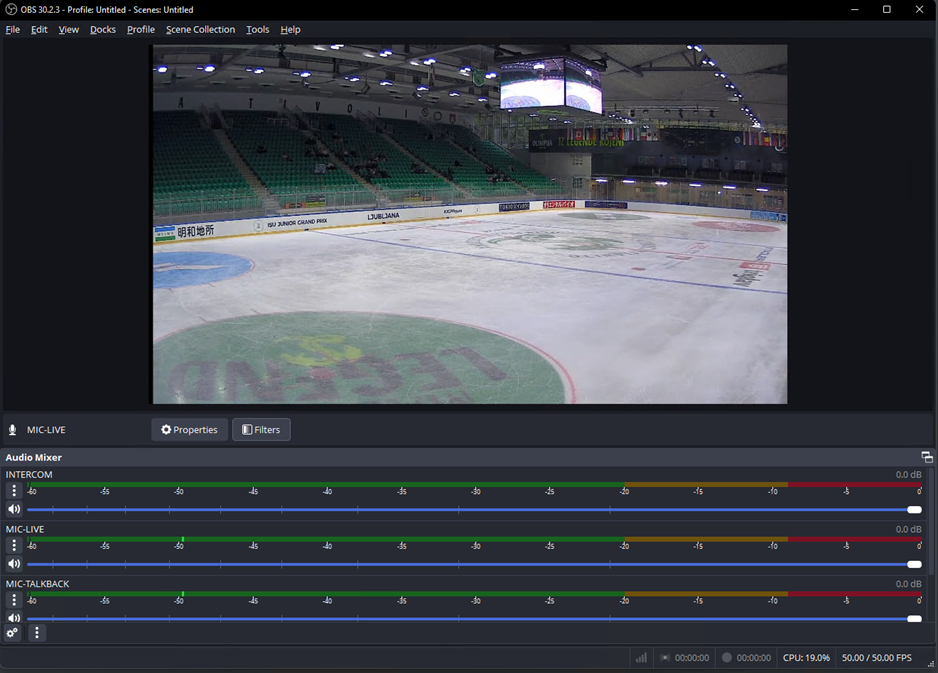The width and height of the screenshot is (938, 673).
Task: Mute the INTERCOM audio source
Action: (14, 510)
